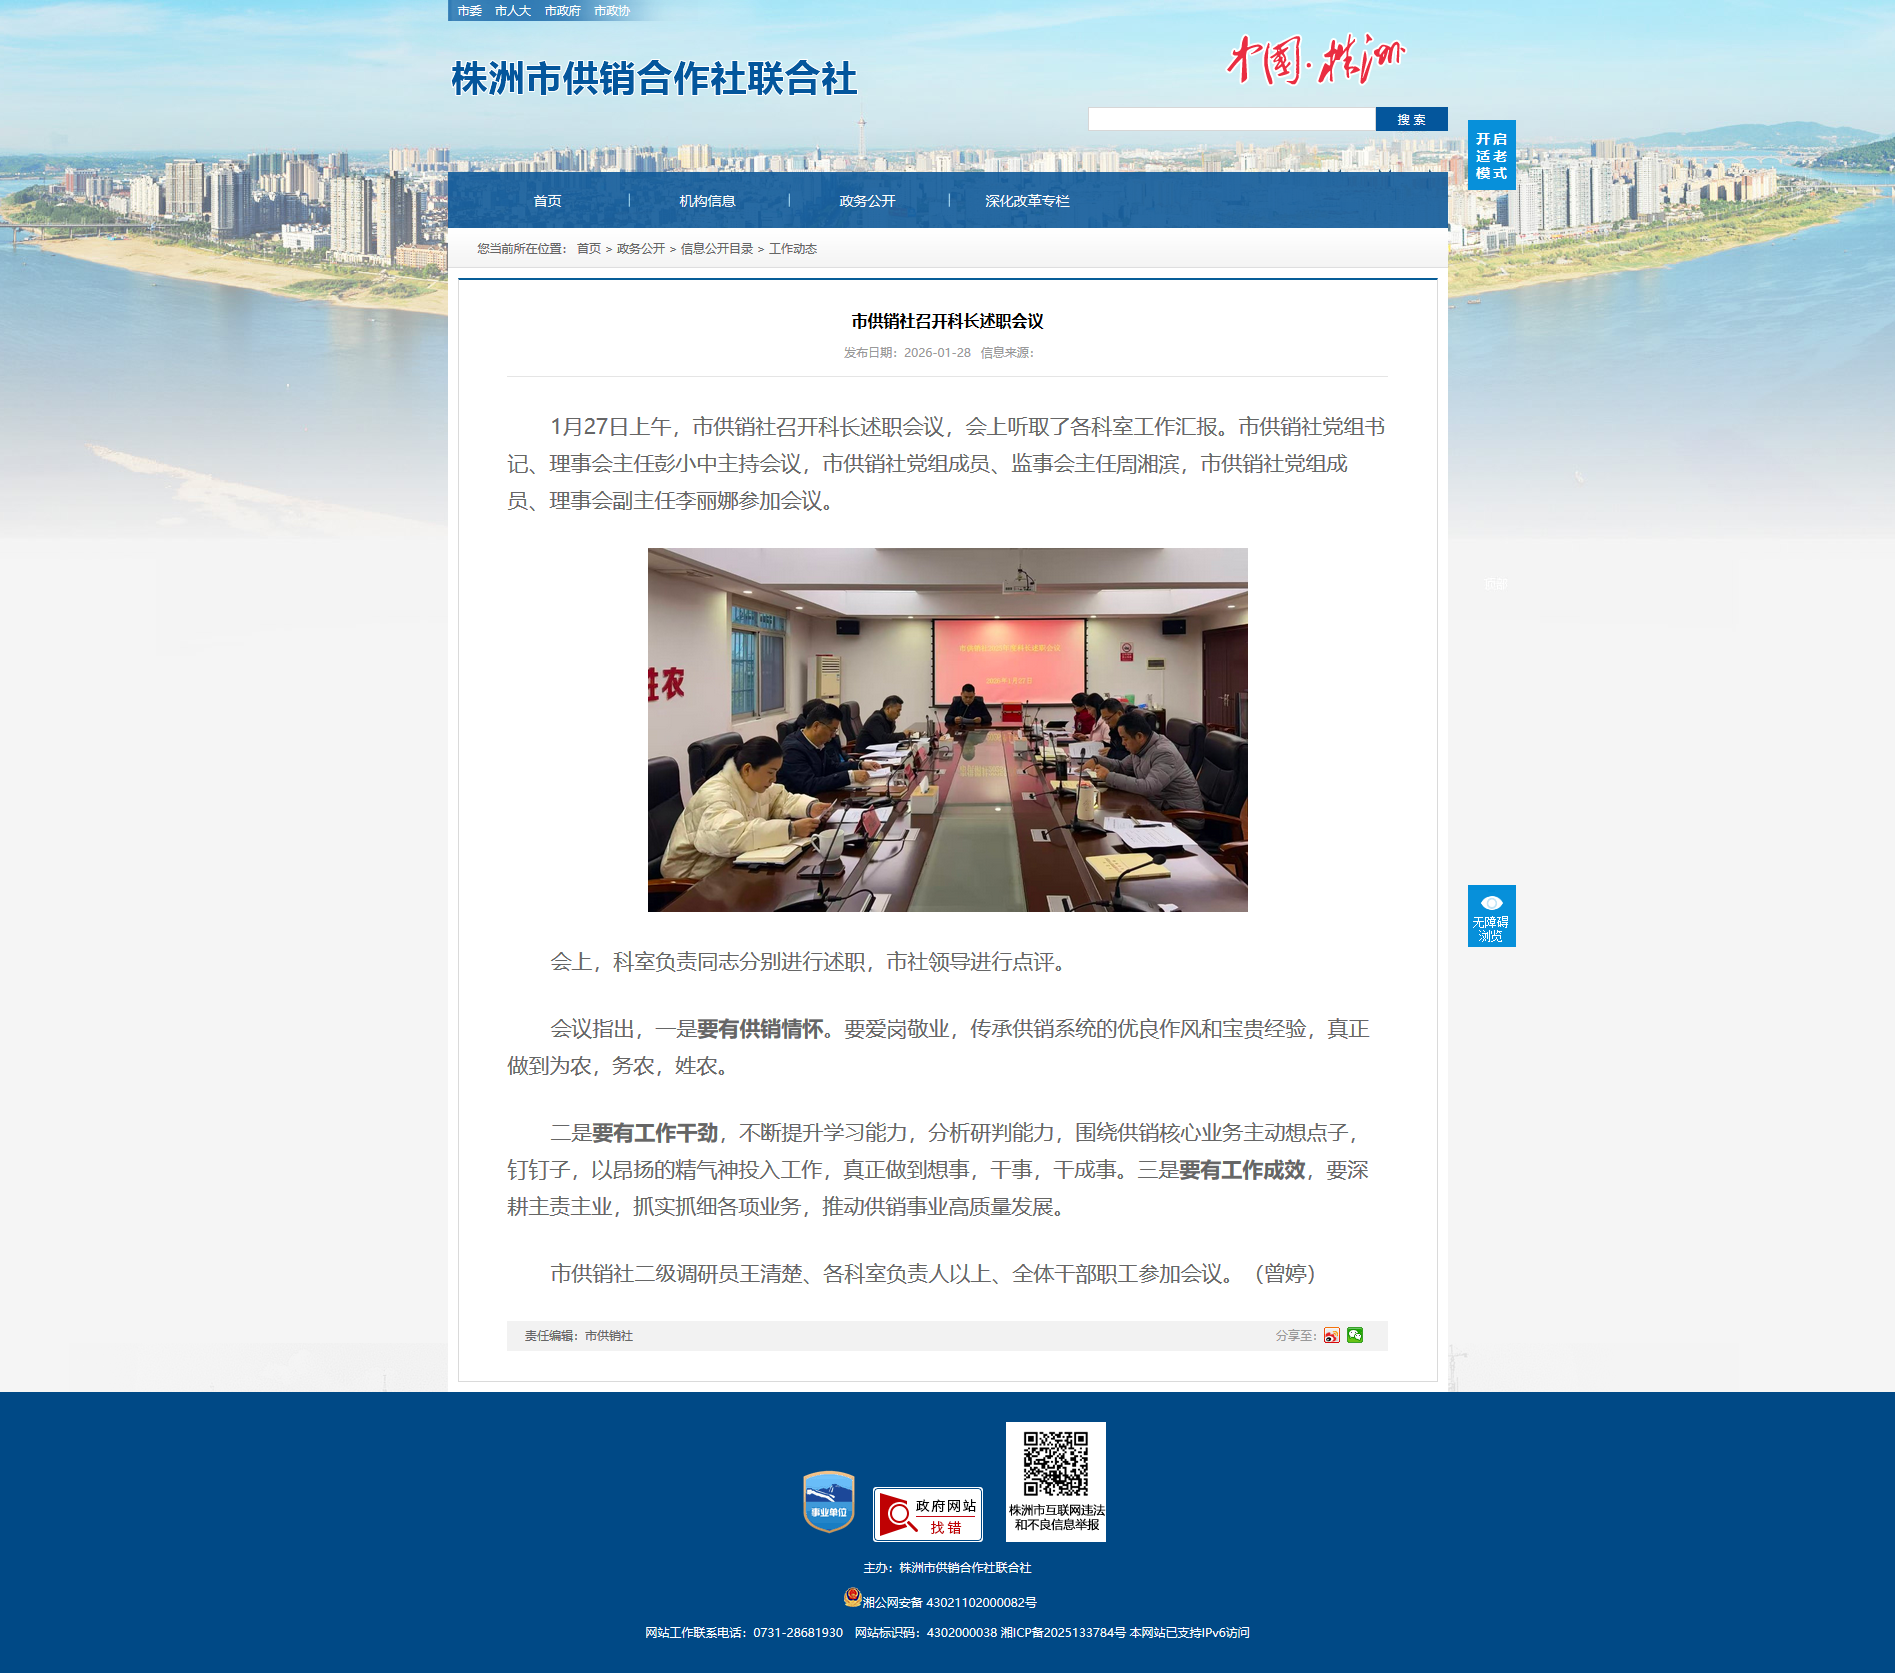Open the 首页 navigation menu item
The image size is (1895, 1673).
pos(547,201)
